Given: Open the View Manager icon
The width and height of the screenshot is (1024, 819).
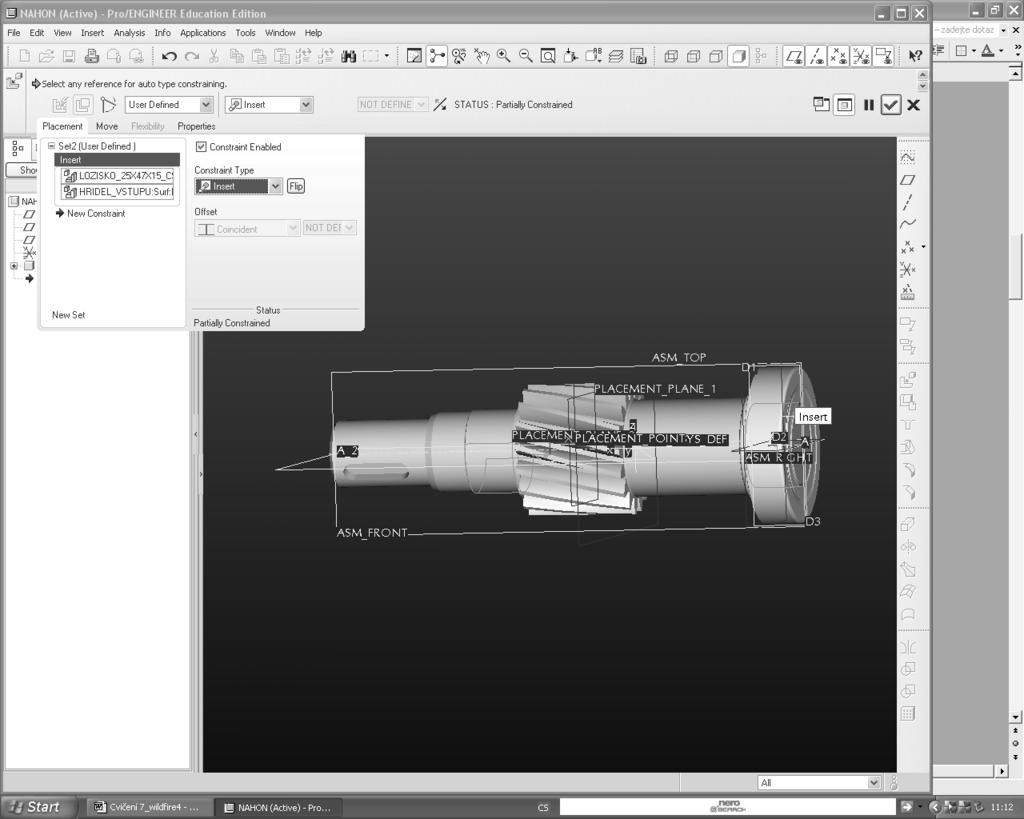Looking at the screenshot, I should [638, 56].
